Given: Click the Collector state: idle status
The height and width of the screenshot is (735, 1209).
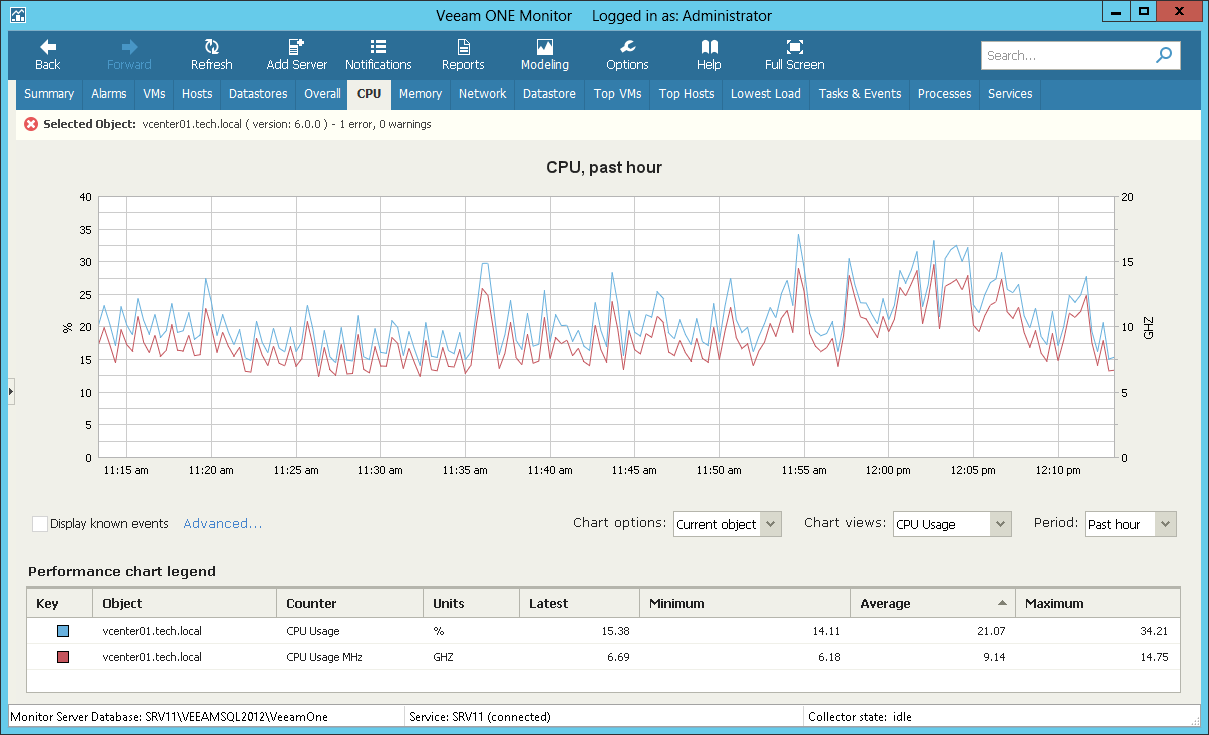Looking at the screenshot, I should pyautogui.click(x=860, y=716).
